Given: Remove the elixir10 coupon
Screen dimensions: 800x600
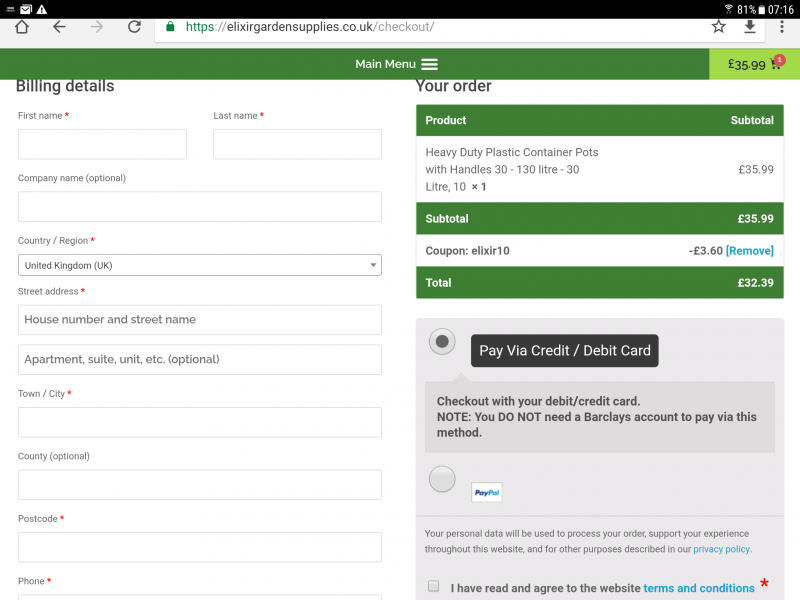Looking at the screenshot, I should pos(749,251).
